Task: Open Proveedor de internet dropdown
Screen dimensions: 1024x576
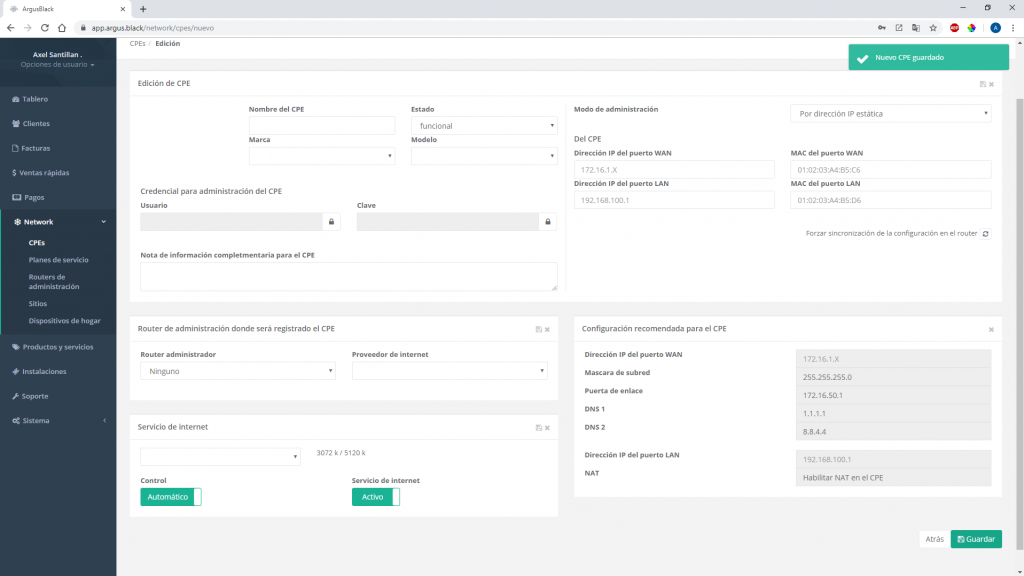Action: tap(449, 371)
